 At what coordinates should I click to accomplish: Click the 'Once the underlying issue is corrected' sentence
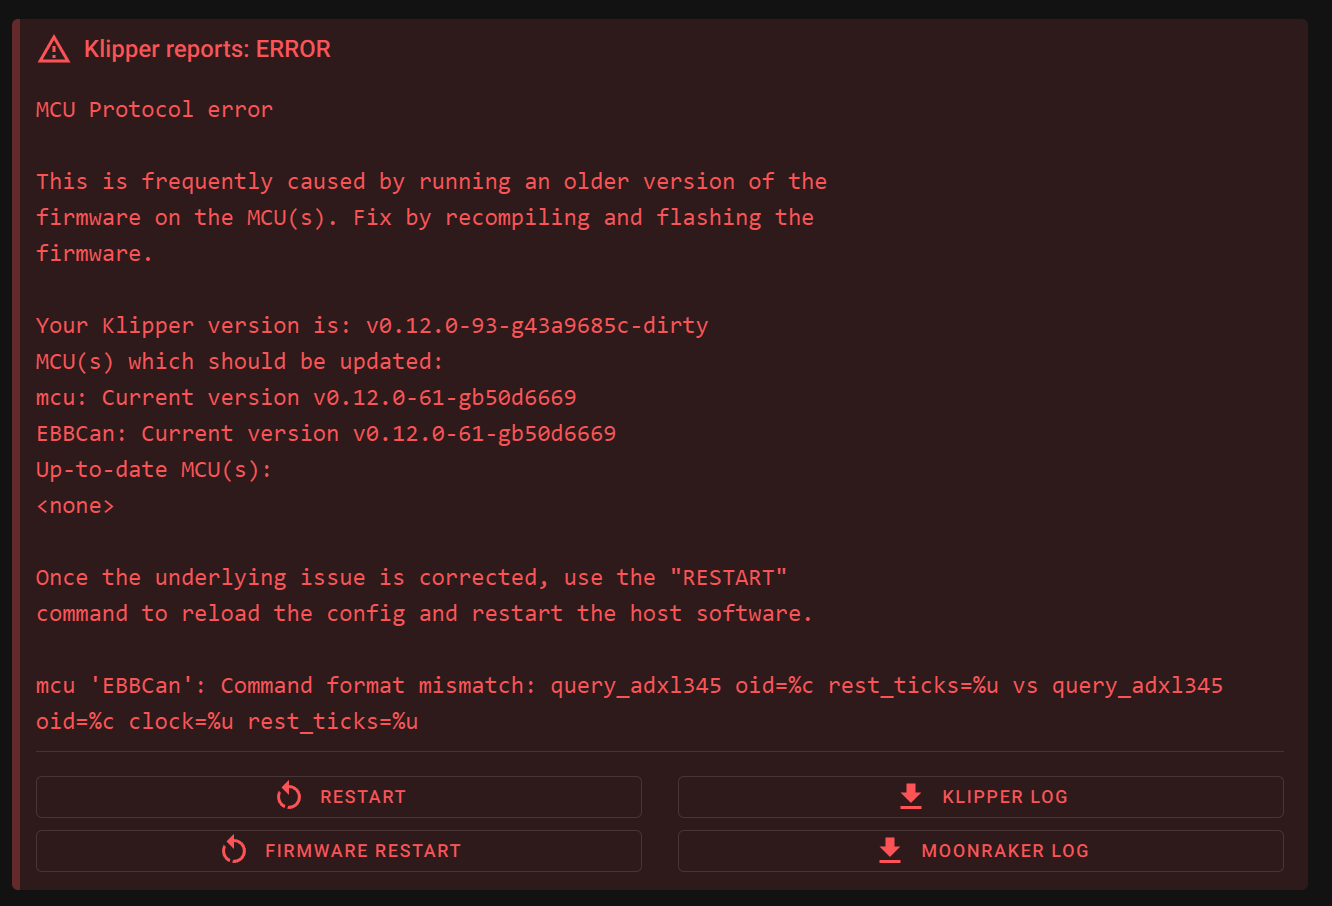(x=412, y=578)
